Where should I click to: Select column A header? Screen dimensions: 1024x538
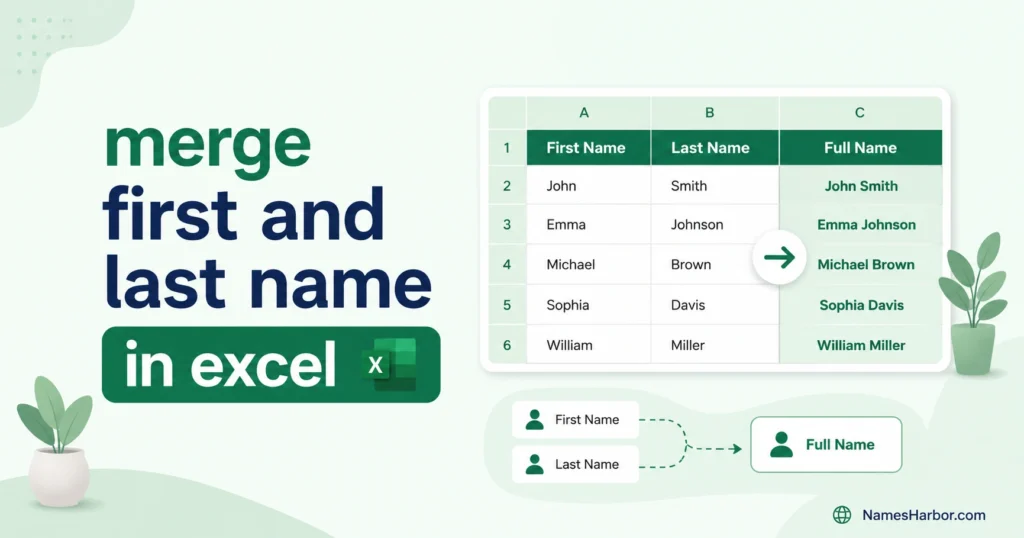pos(588,113)
